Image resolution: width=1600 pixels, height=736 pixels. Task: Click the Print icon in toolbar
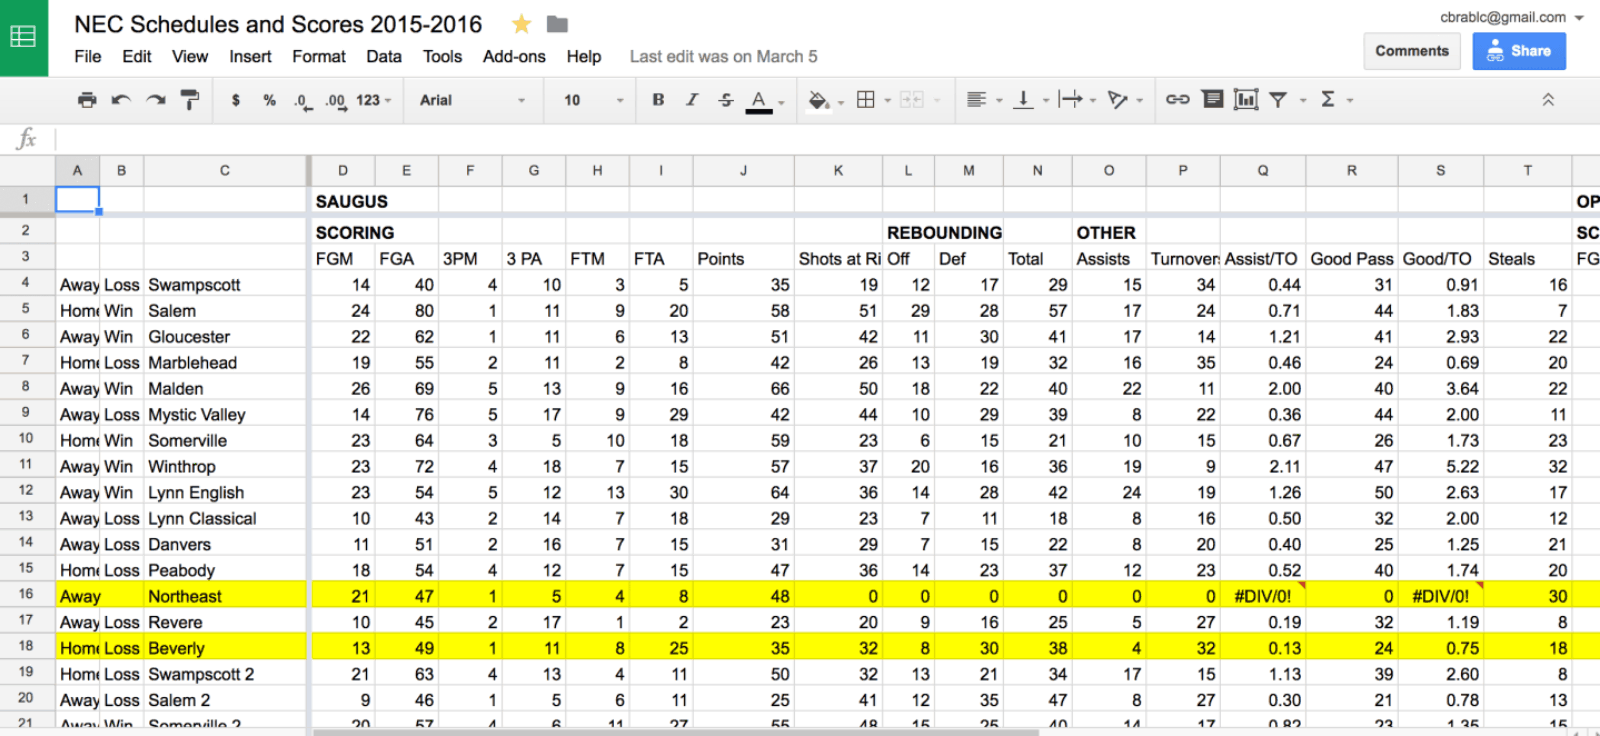click(x=87, y=100)
